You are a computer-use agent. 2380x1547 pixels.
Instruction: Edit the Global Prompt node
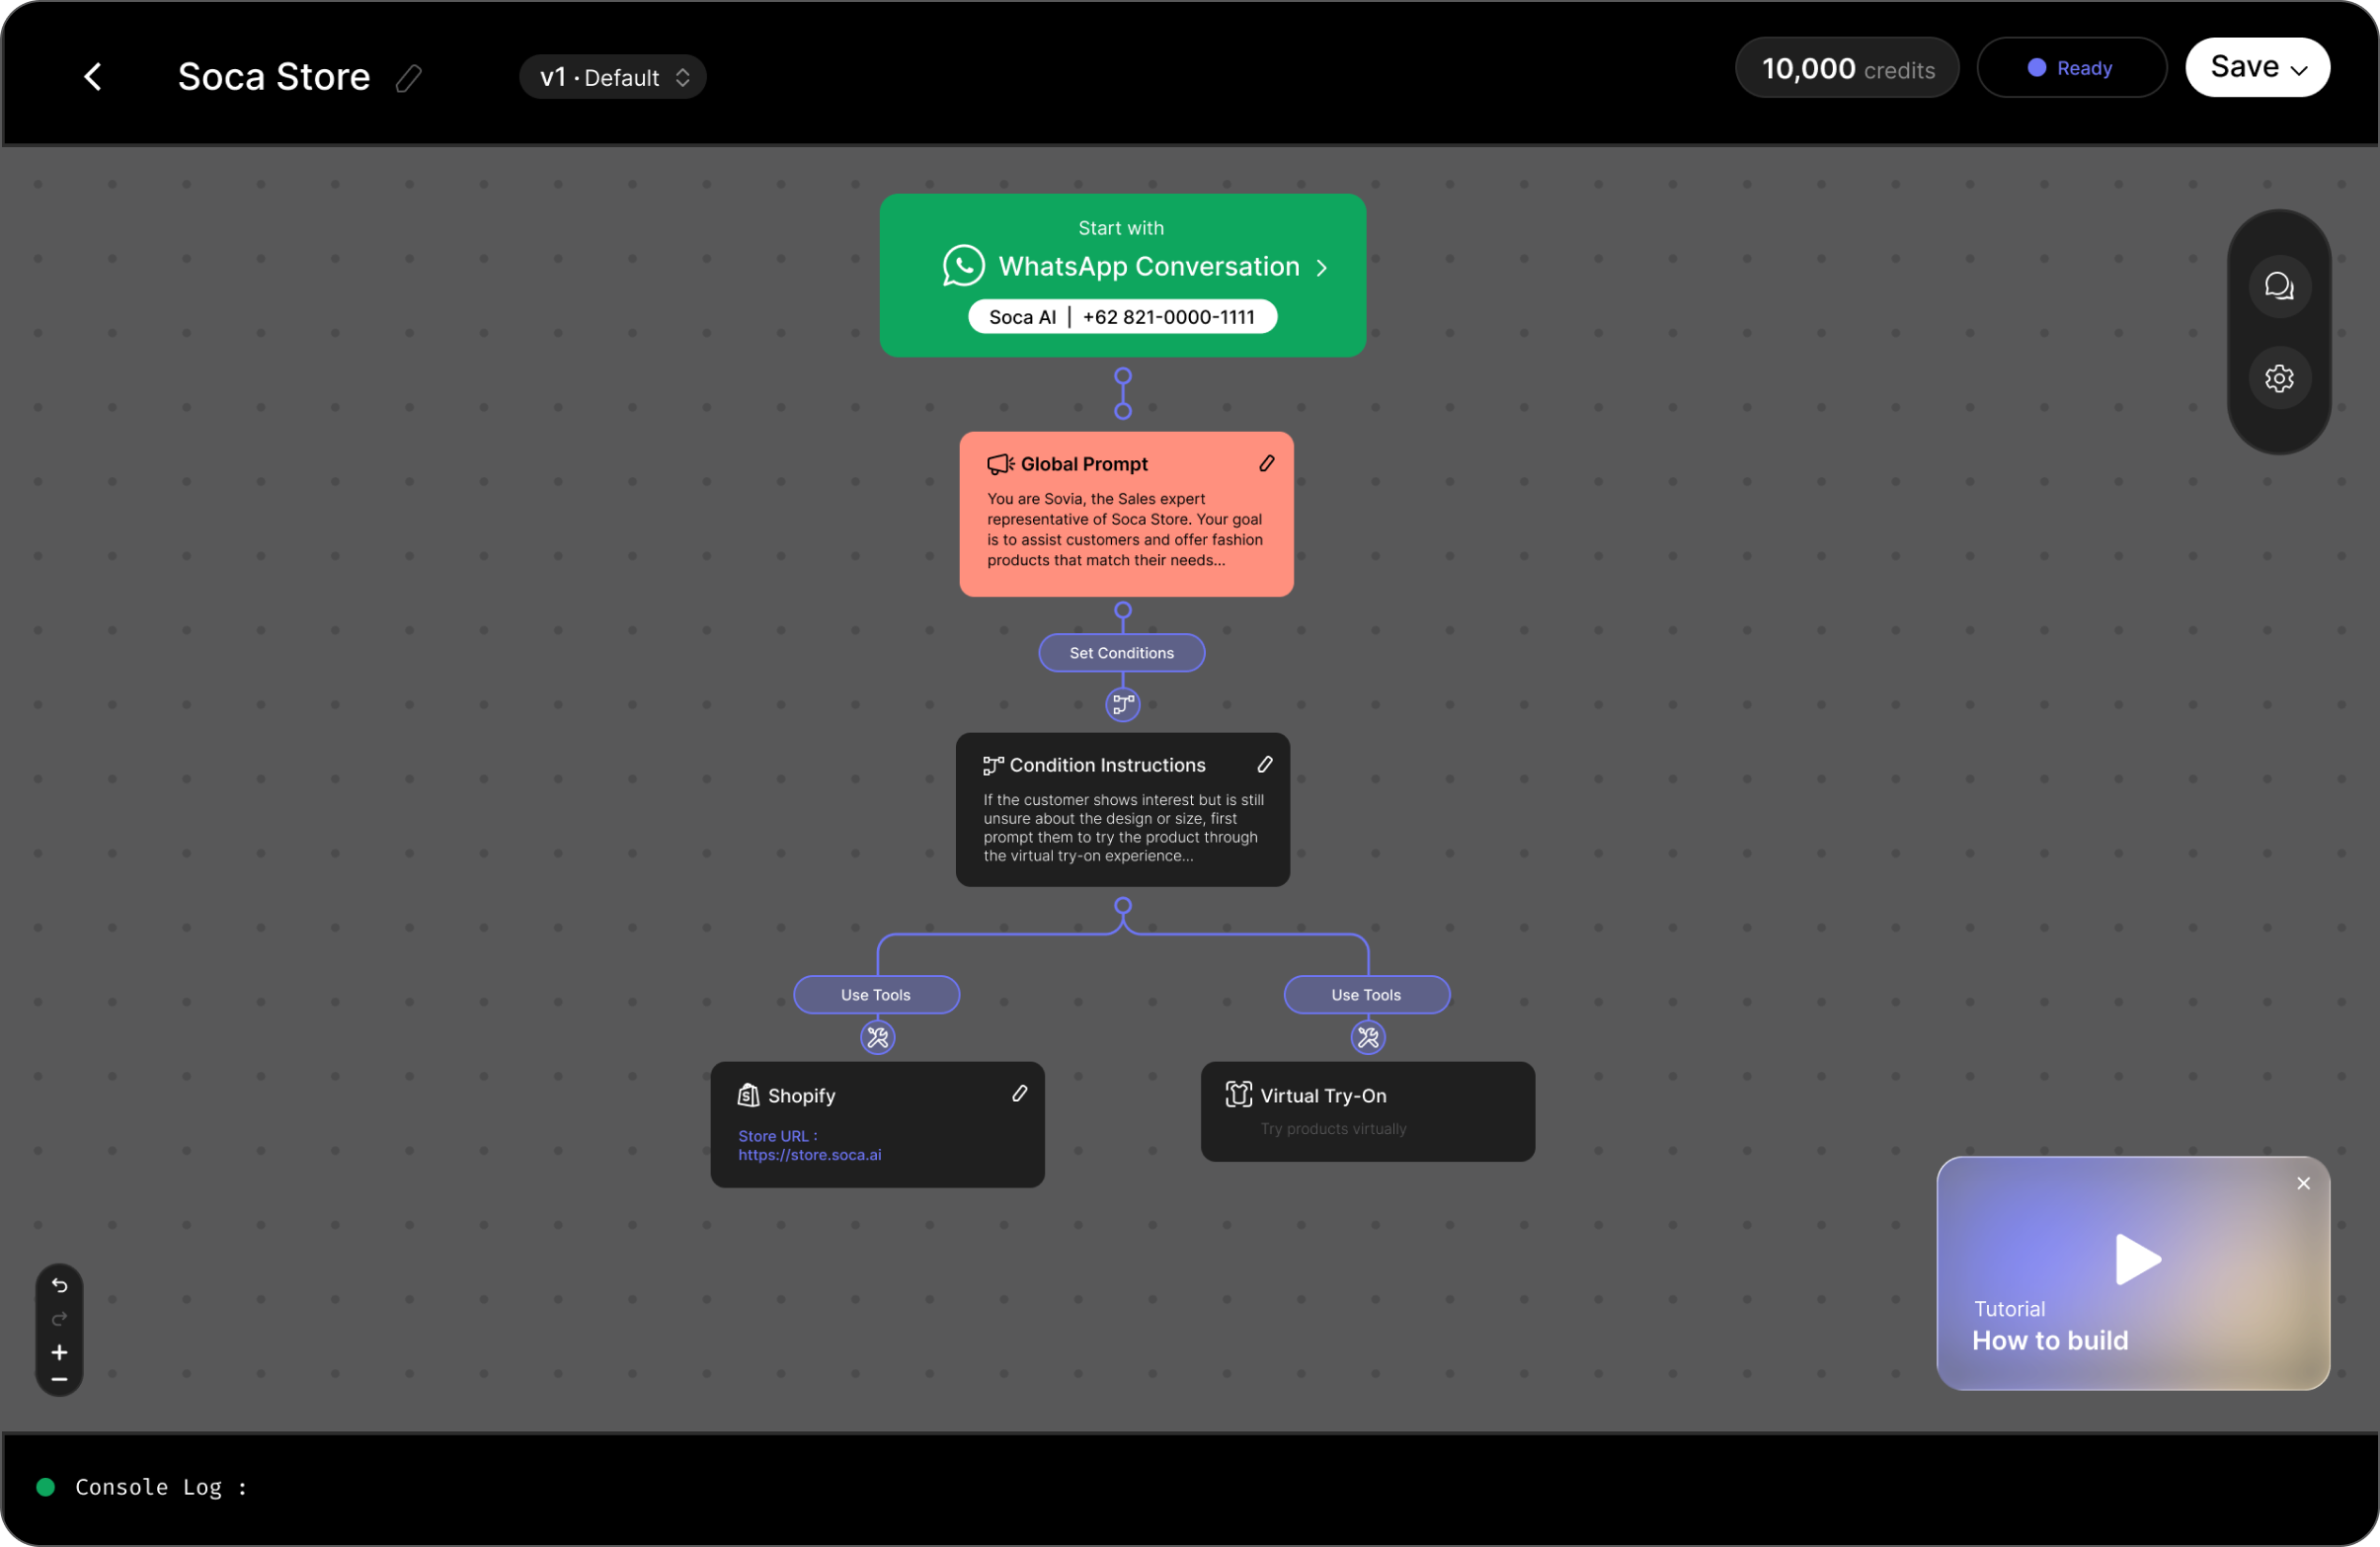click(x=1266, y=464)
